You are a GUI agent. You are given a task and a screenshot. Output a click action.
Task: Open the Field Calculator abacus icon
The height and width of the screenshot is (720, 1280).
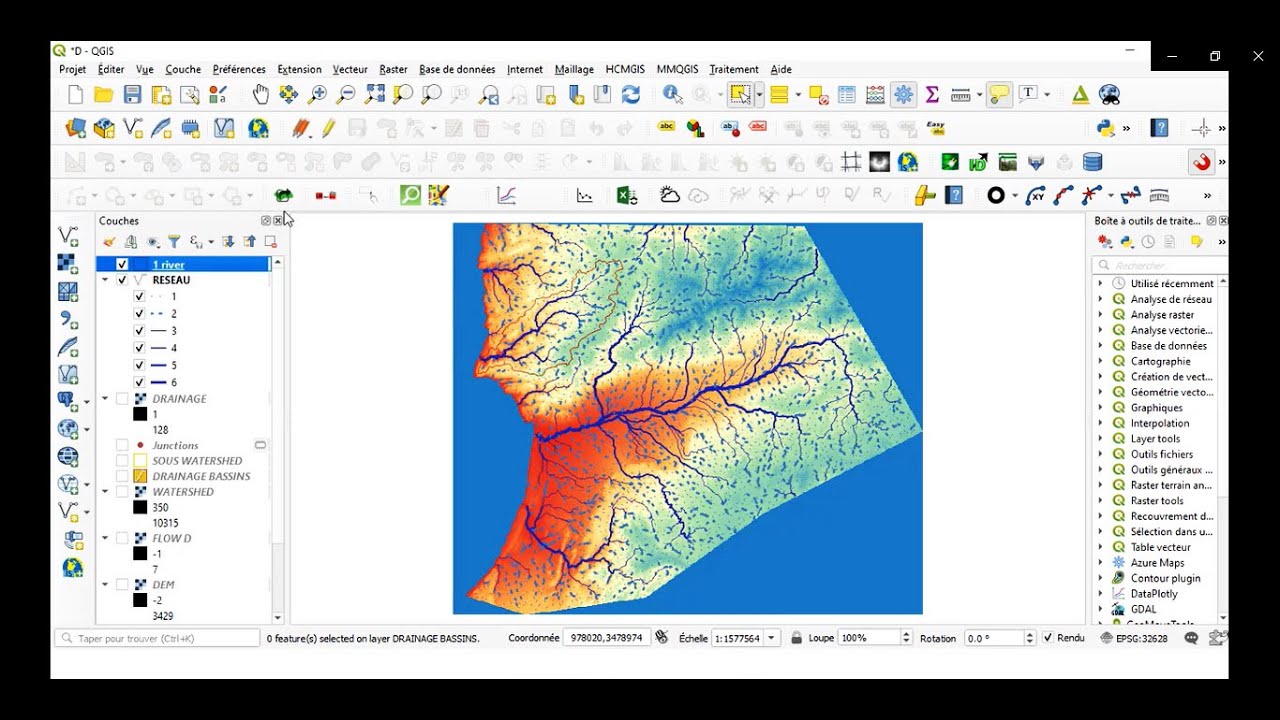[875, 95]
